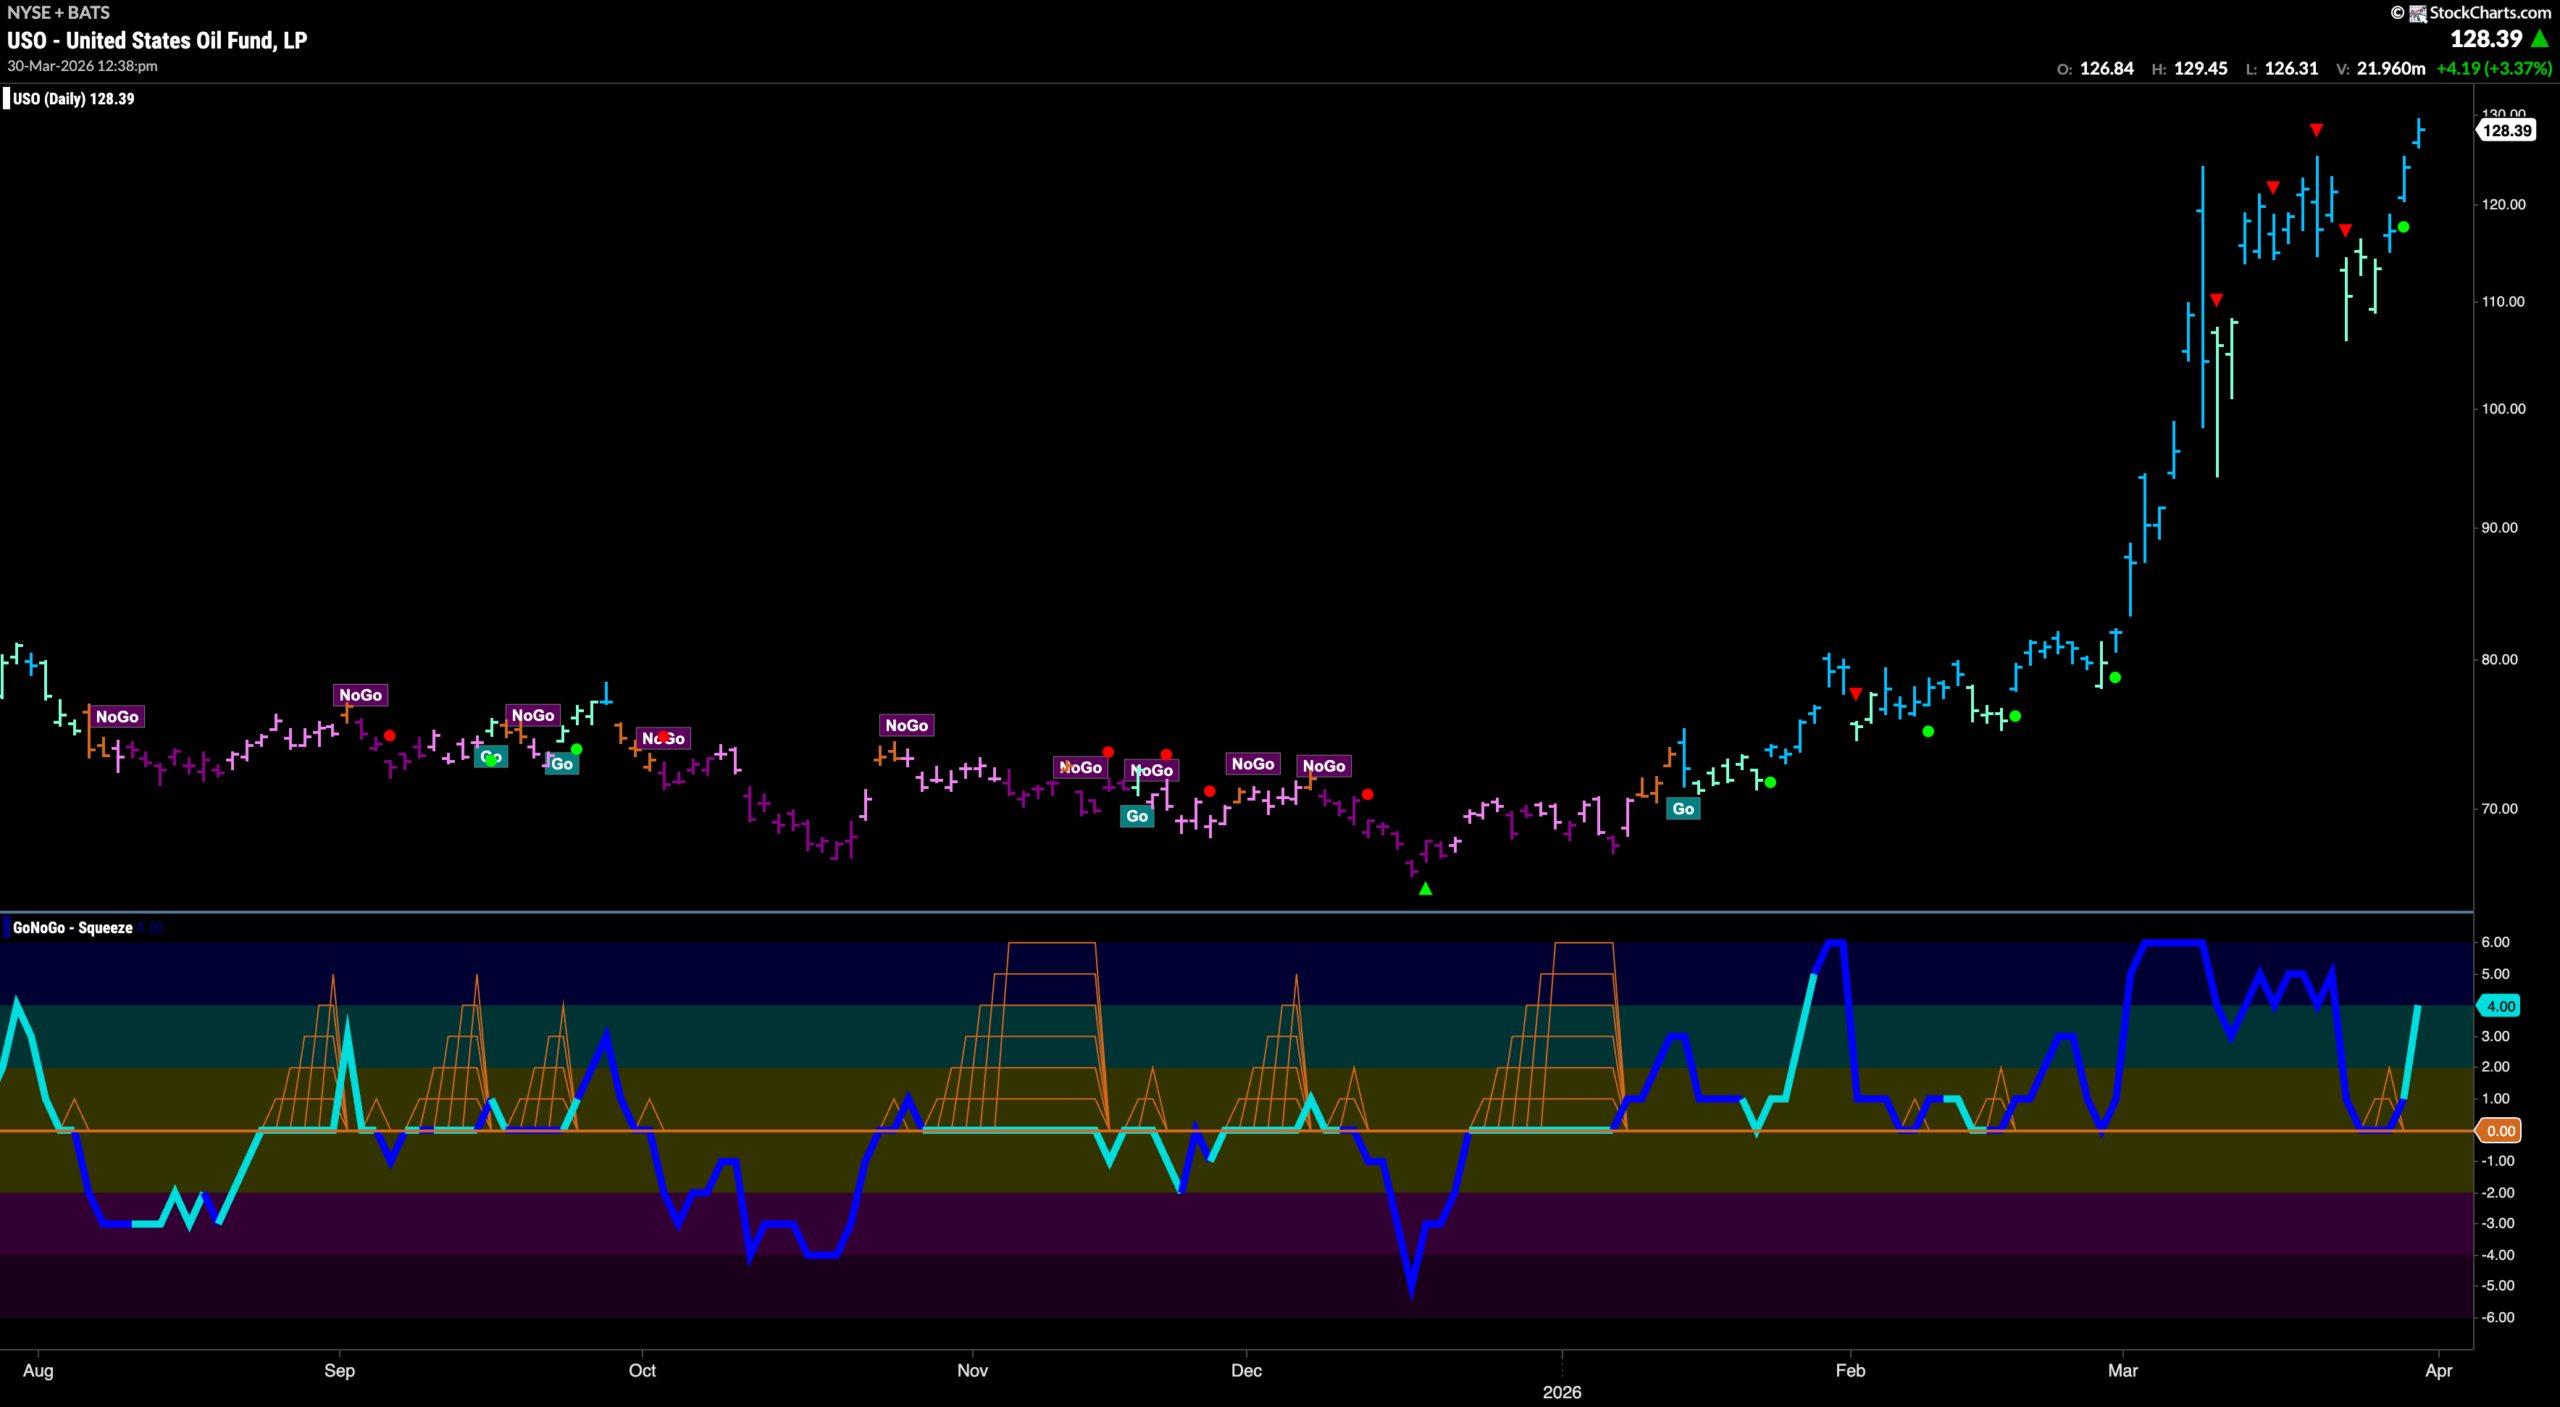This screenshot has height=1407, width=2560.
Task: Click the Mar label on the time axis
Action: click(2123, 1370)
